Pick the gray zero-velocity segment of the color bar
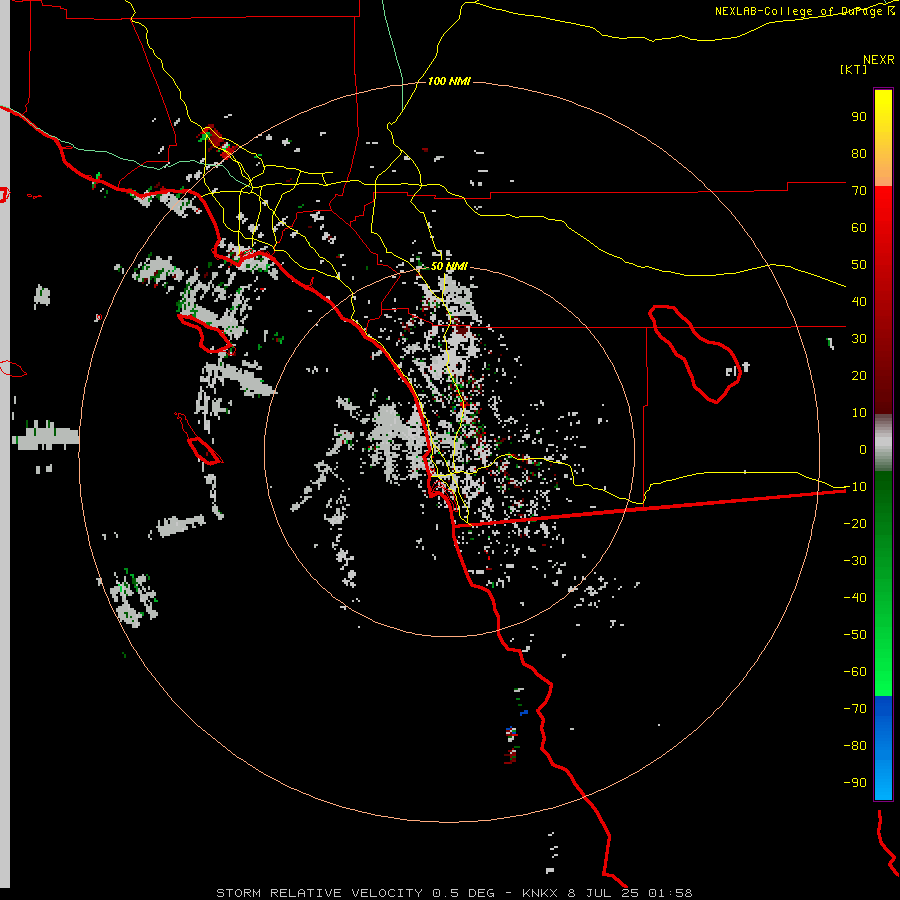Viewport: 900px width, 900px height. click(883, 442)
